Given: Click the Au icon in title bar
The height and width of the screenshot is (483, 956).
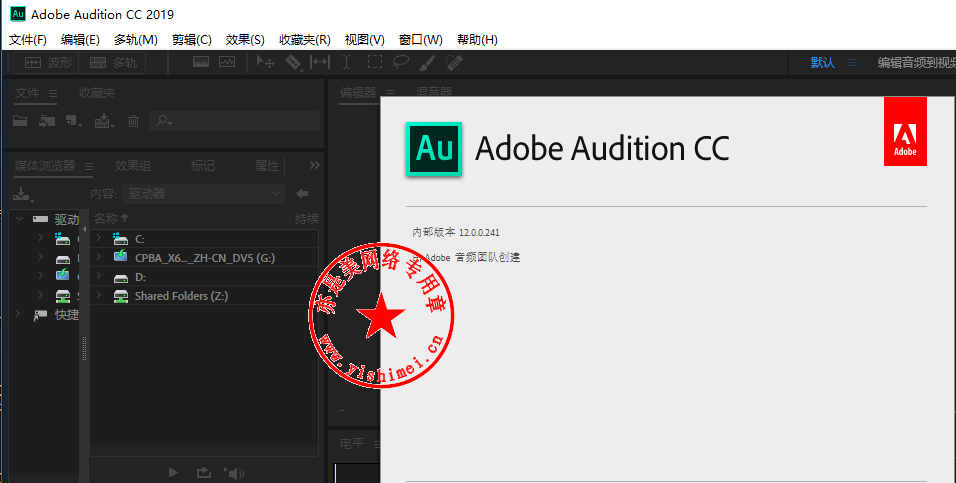Looking at the screenshot, I should click(x=18, y=13).
